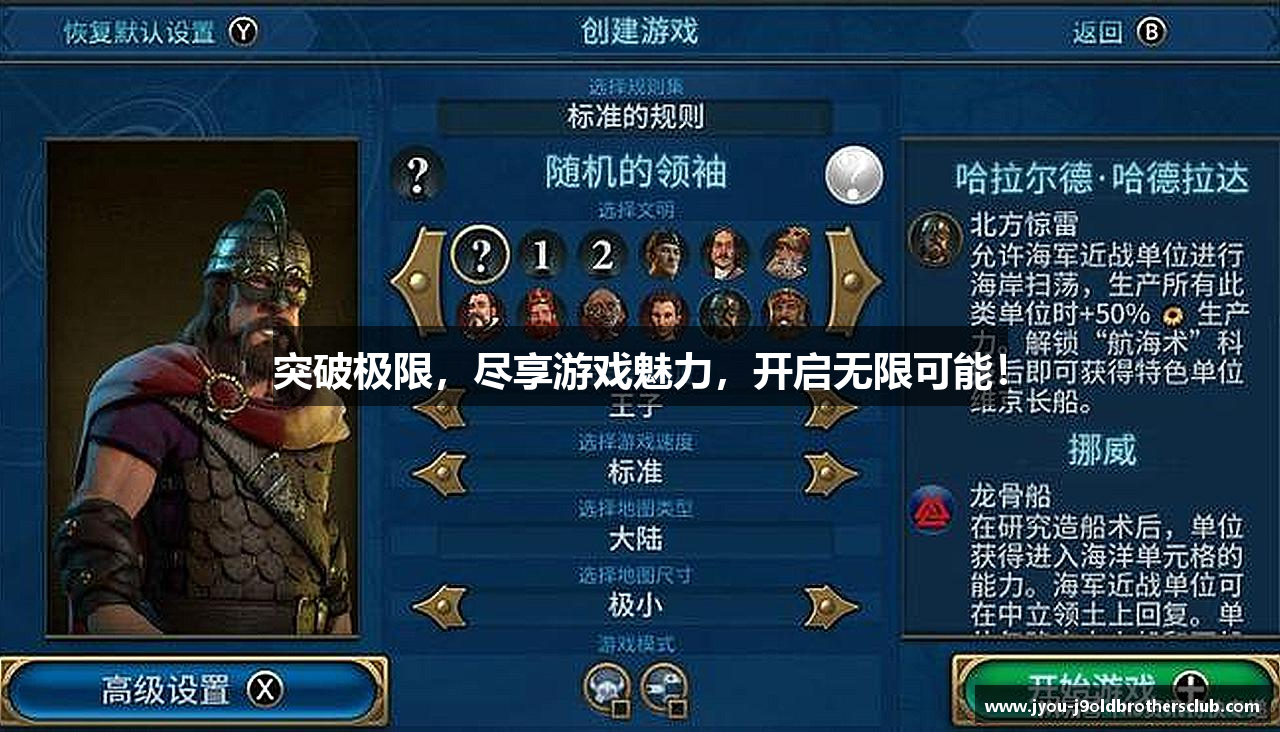Open the 标准的规则 ruleset selector
1280x732 pixels.
[635, 117]
